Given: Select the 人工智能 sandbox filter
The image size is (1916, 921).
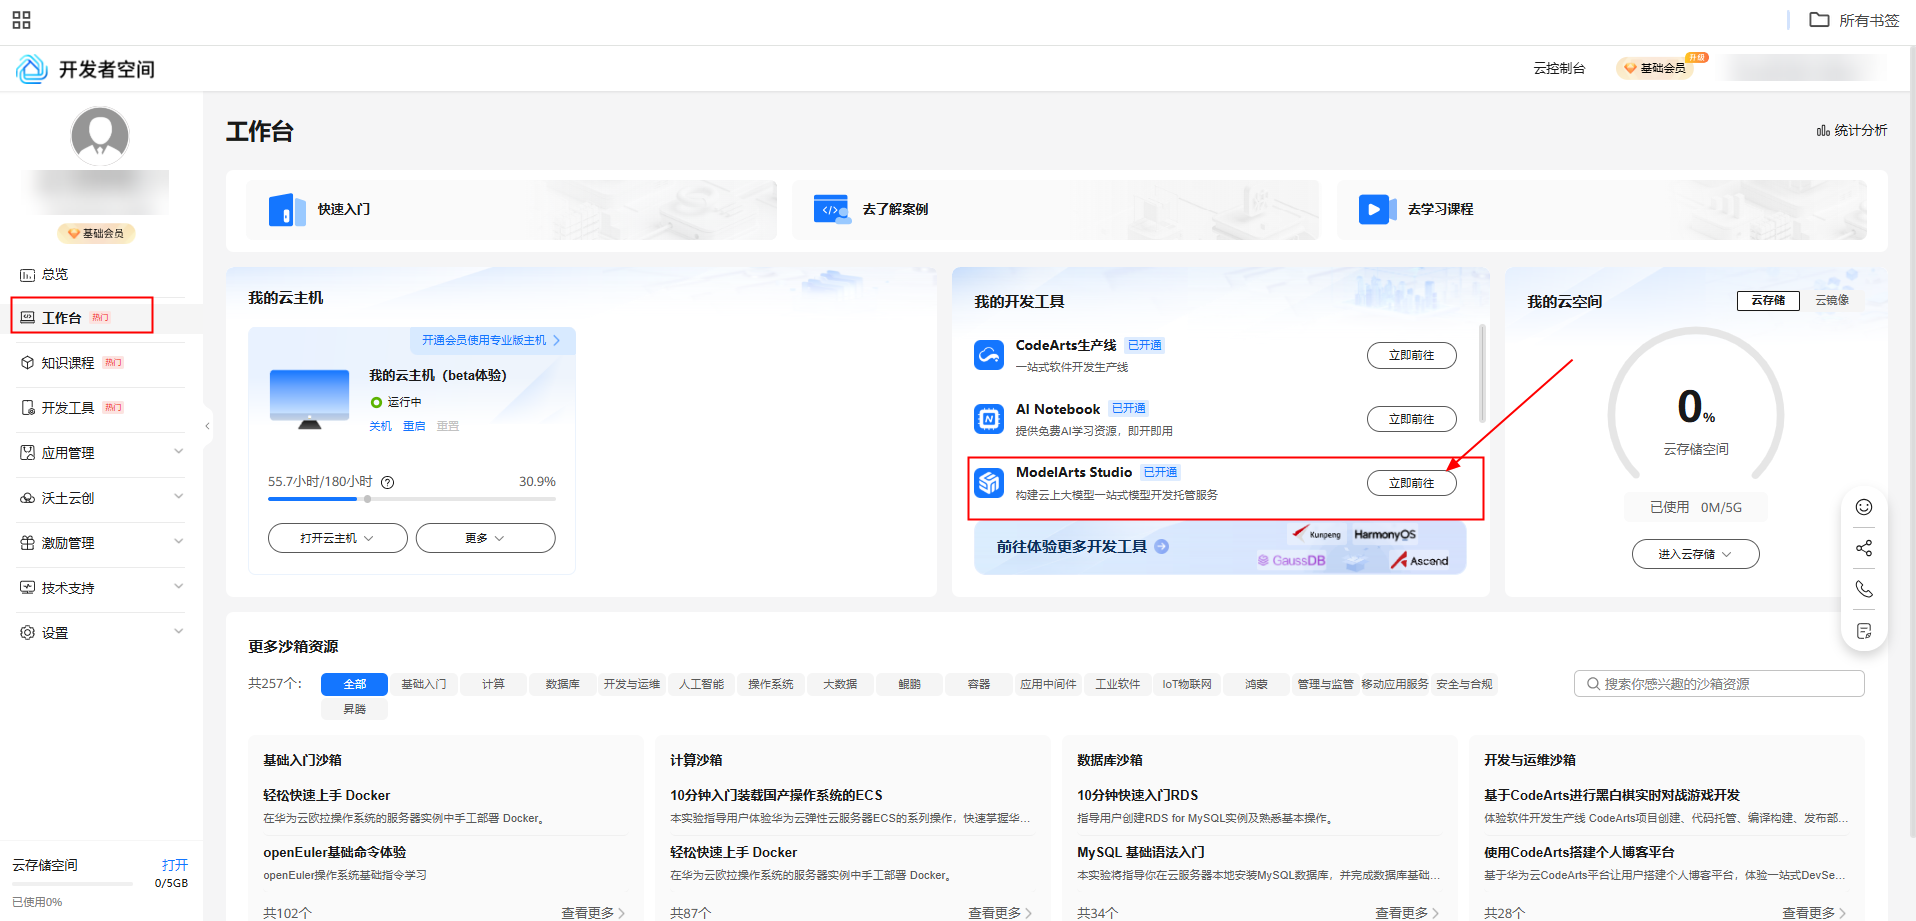Looking at the screenshot, I should (x=701, y=684).
